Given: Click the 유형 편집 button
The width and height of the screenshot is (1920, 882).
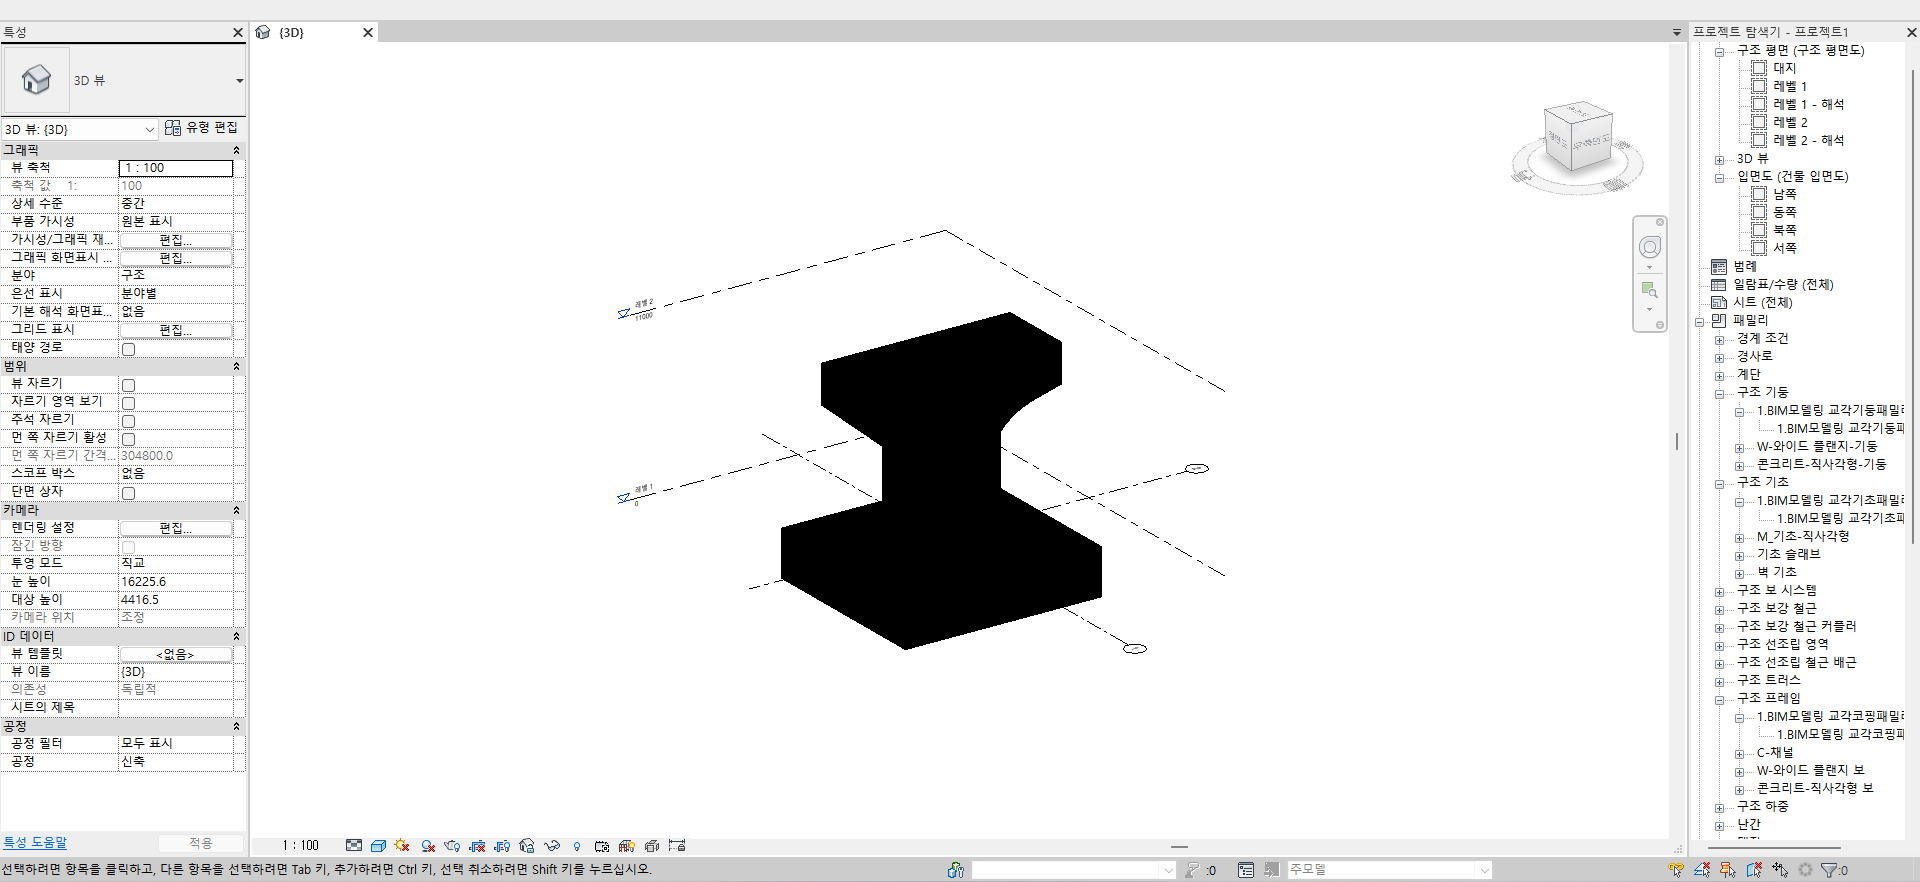Looking at the screenshot, I should coord(202,128).
